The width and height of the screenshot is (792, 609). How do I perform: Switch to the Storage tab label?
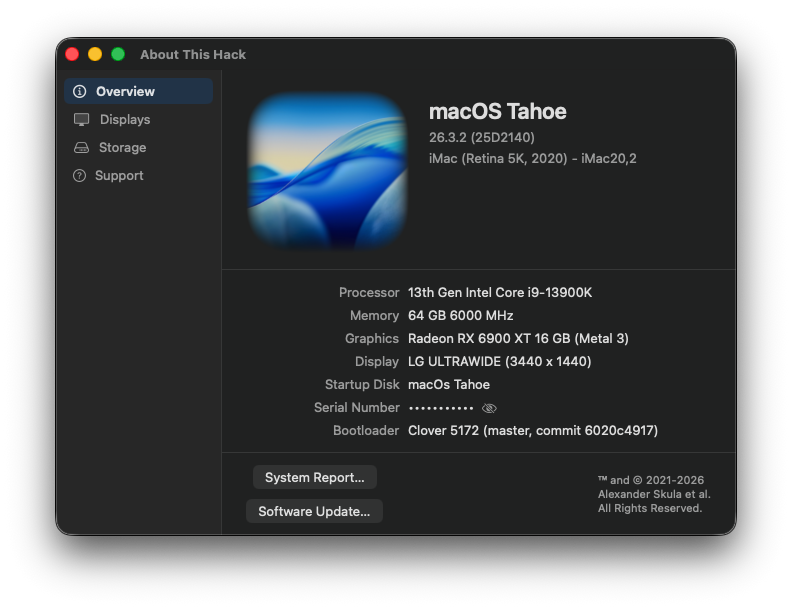pos(122,147)
